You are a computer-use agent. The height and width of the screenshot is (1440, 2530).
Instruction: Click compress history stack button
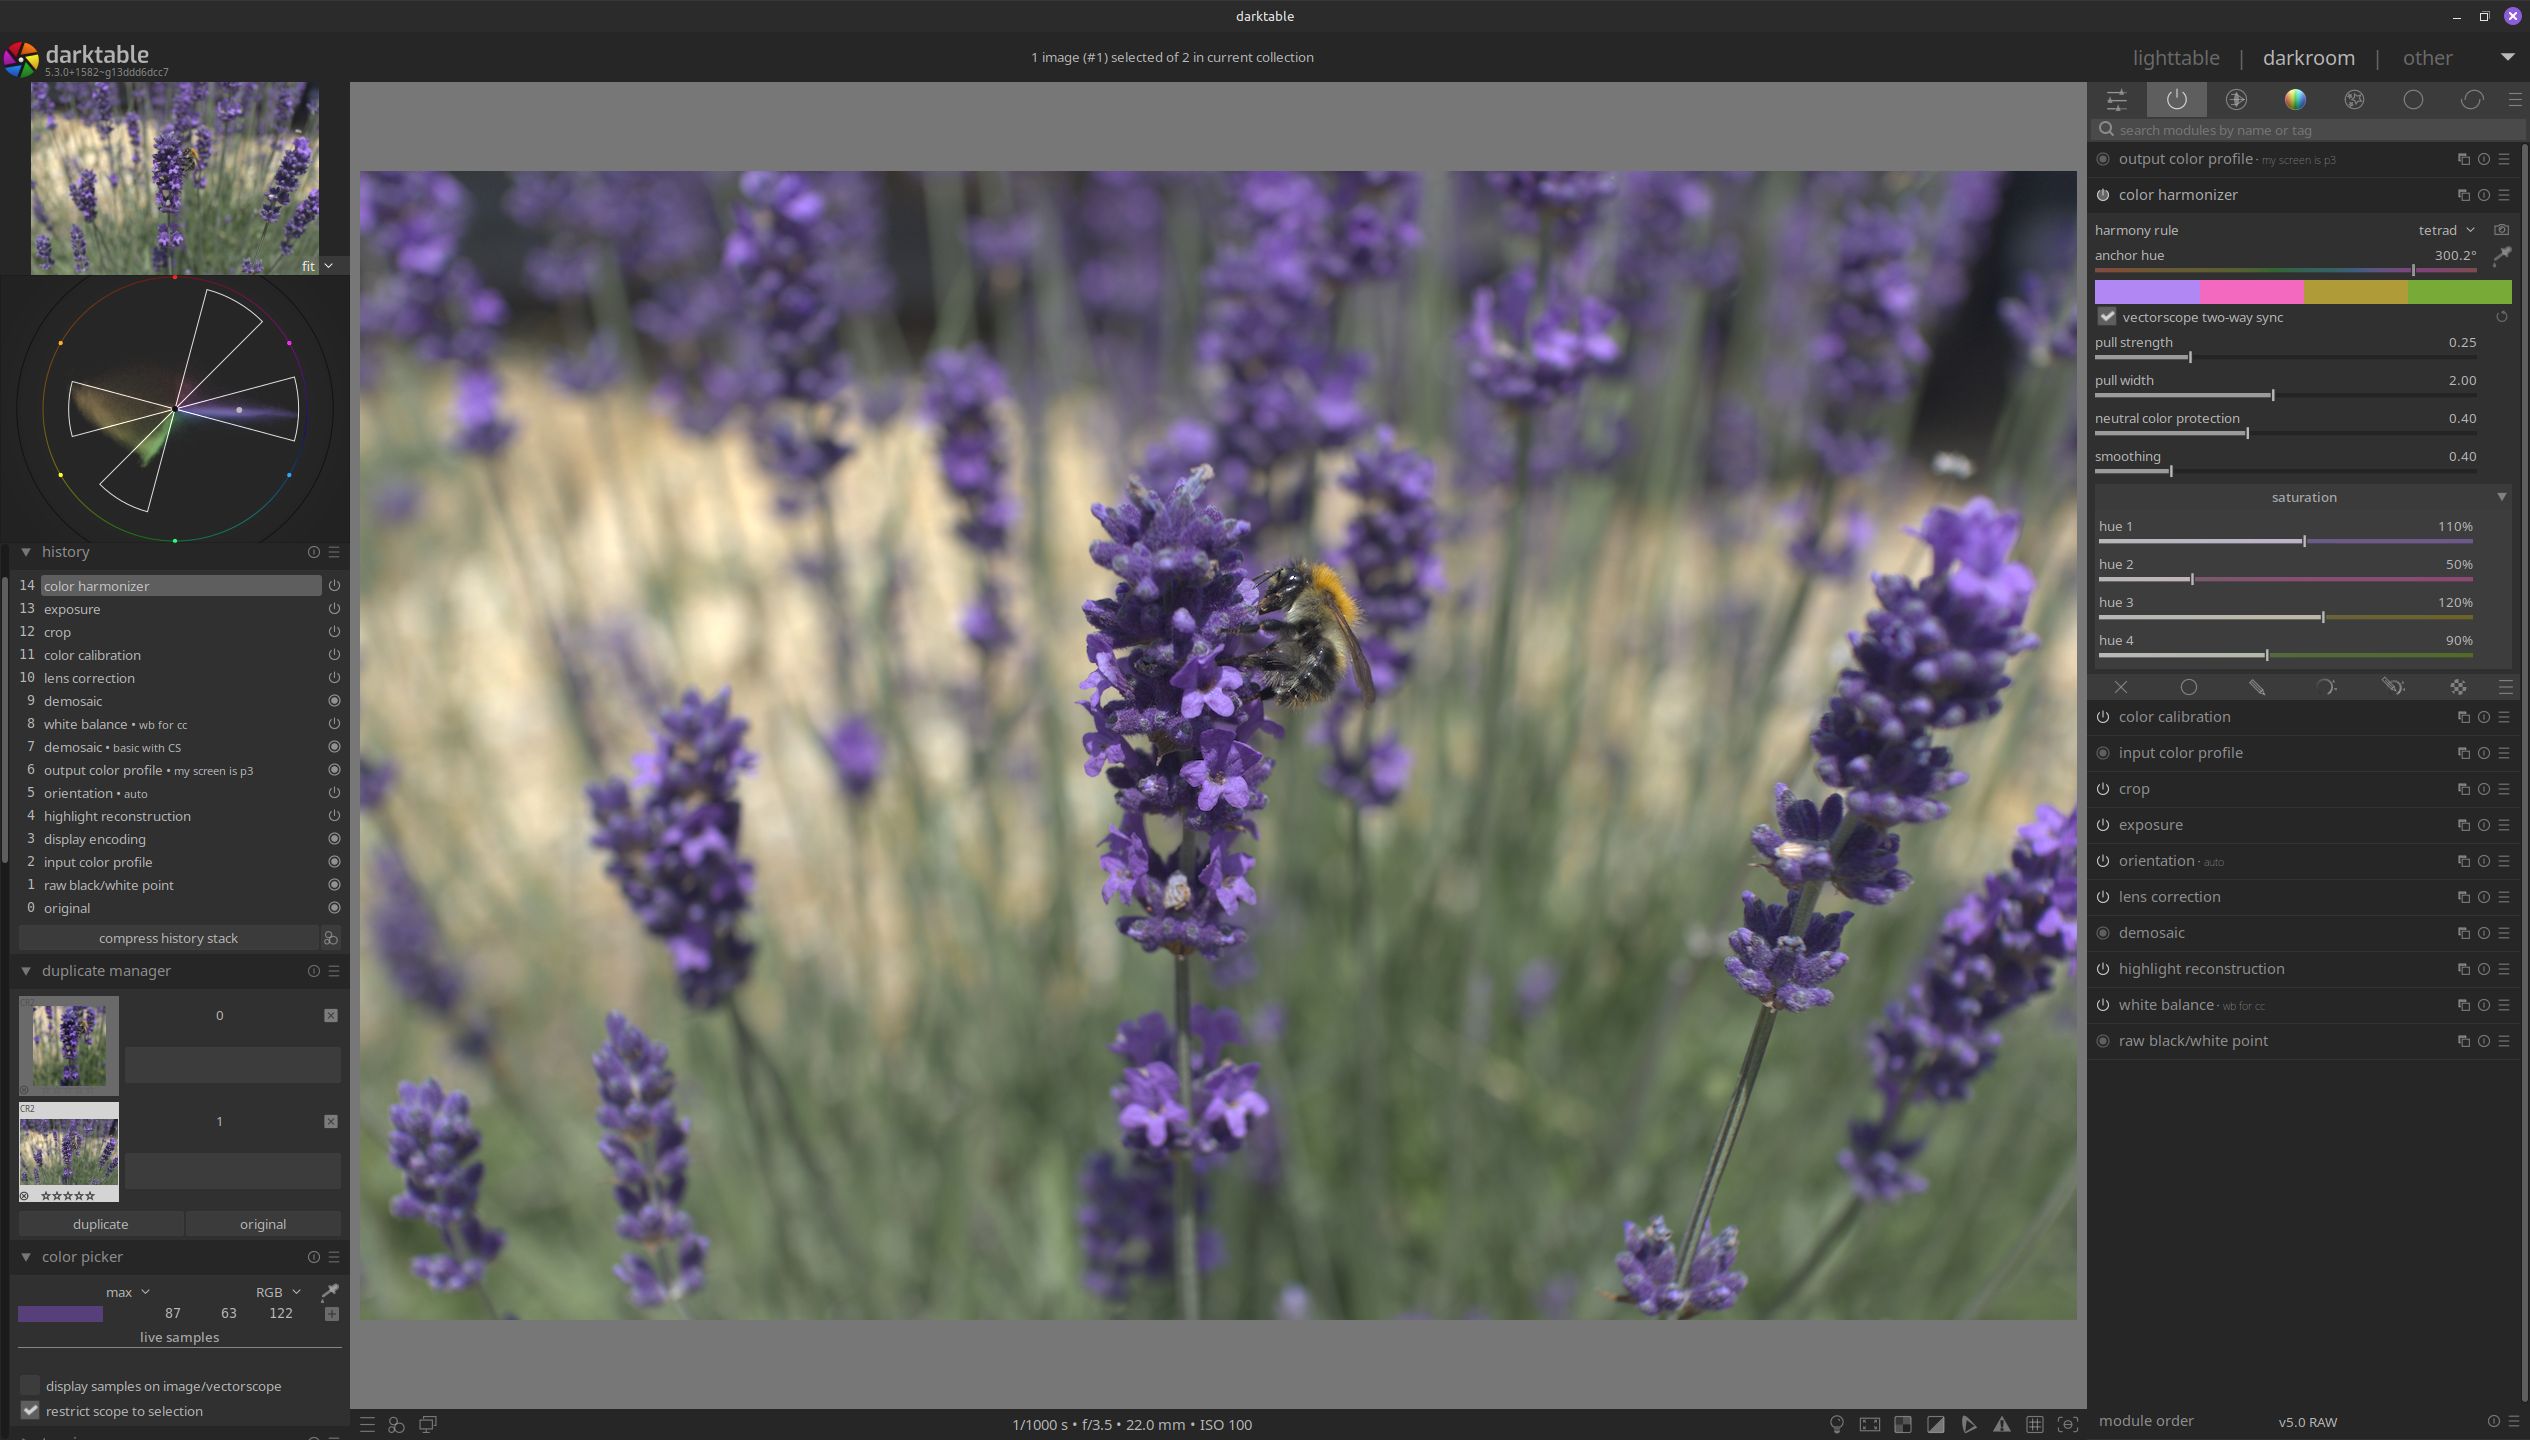pos(168,938)
